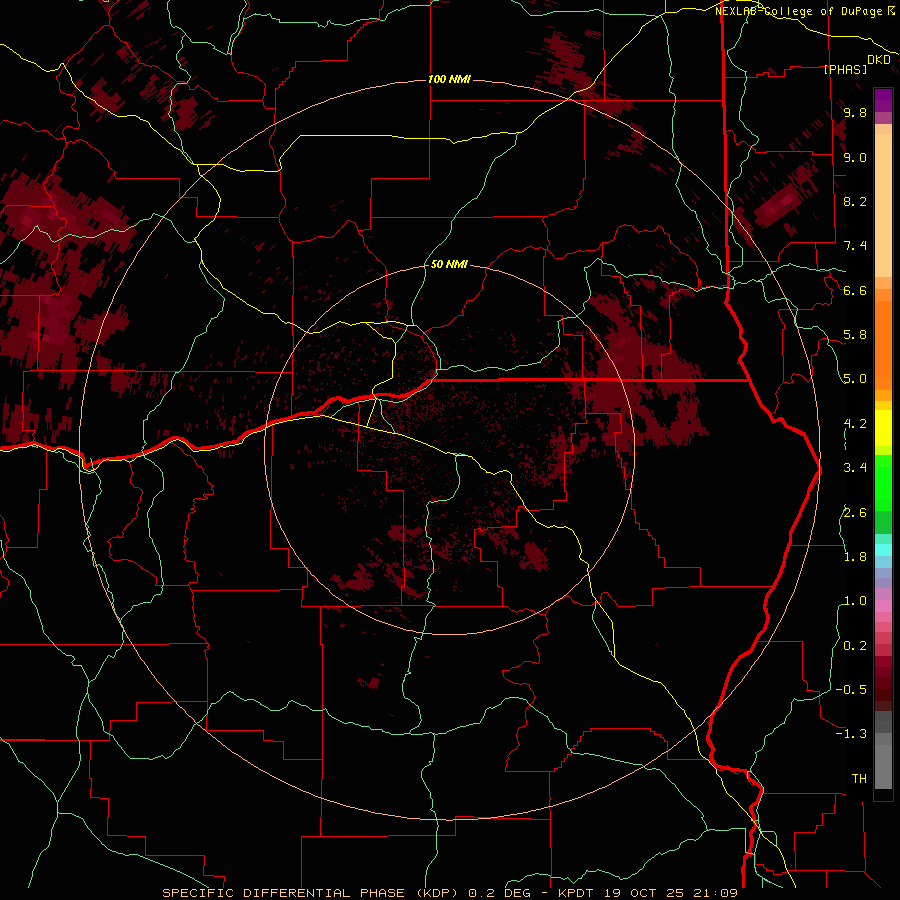
Task: Select the [PHAS] legend label
Action: (x=845, y=70)
